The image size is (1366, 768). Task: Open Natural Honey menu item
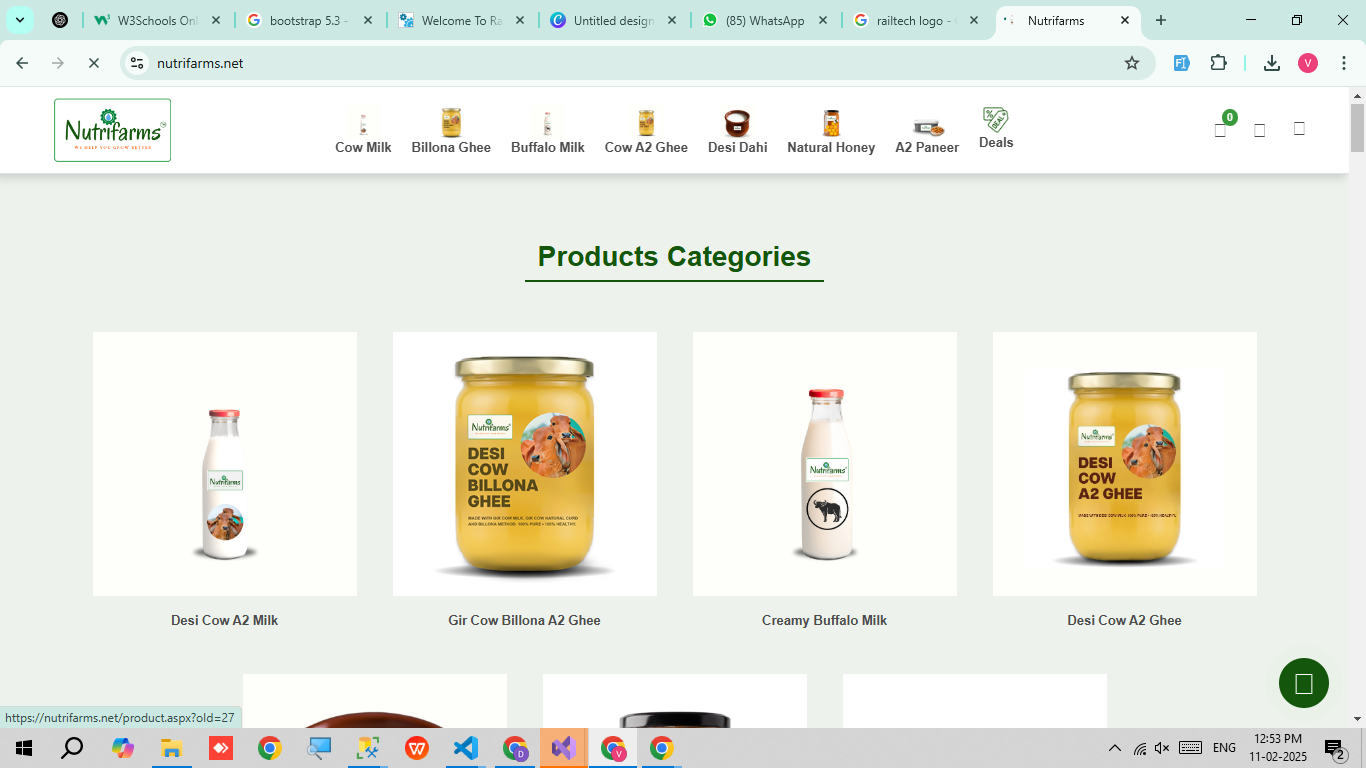pos(830,133)
